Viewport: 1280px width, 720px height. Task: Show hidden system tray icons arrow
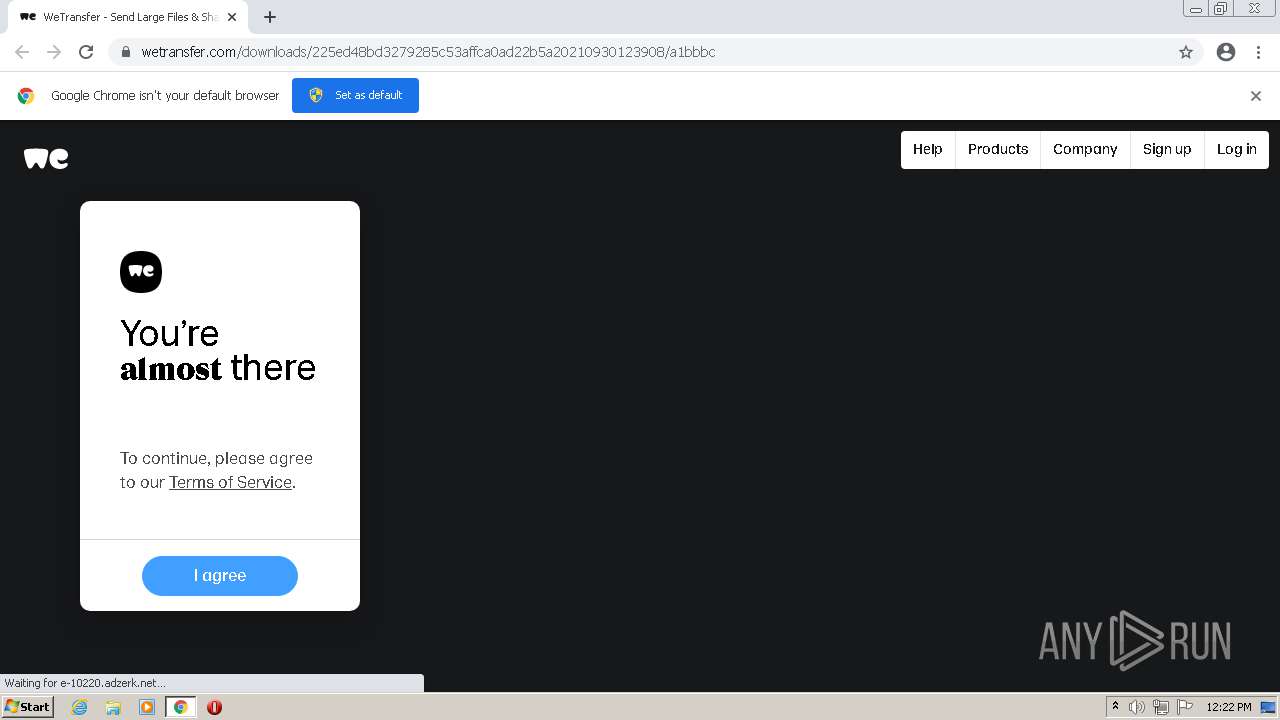[x=1115, y=707]
